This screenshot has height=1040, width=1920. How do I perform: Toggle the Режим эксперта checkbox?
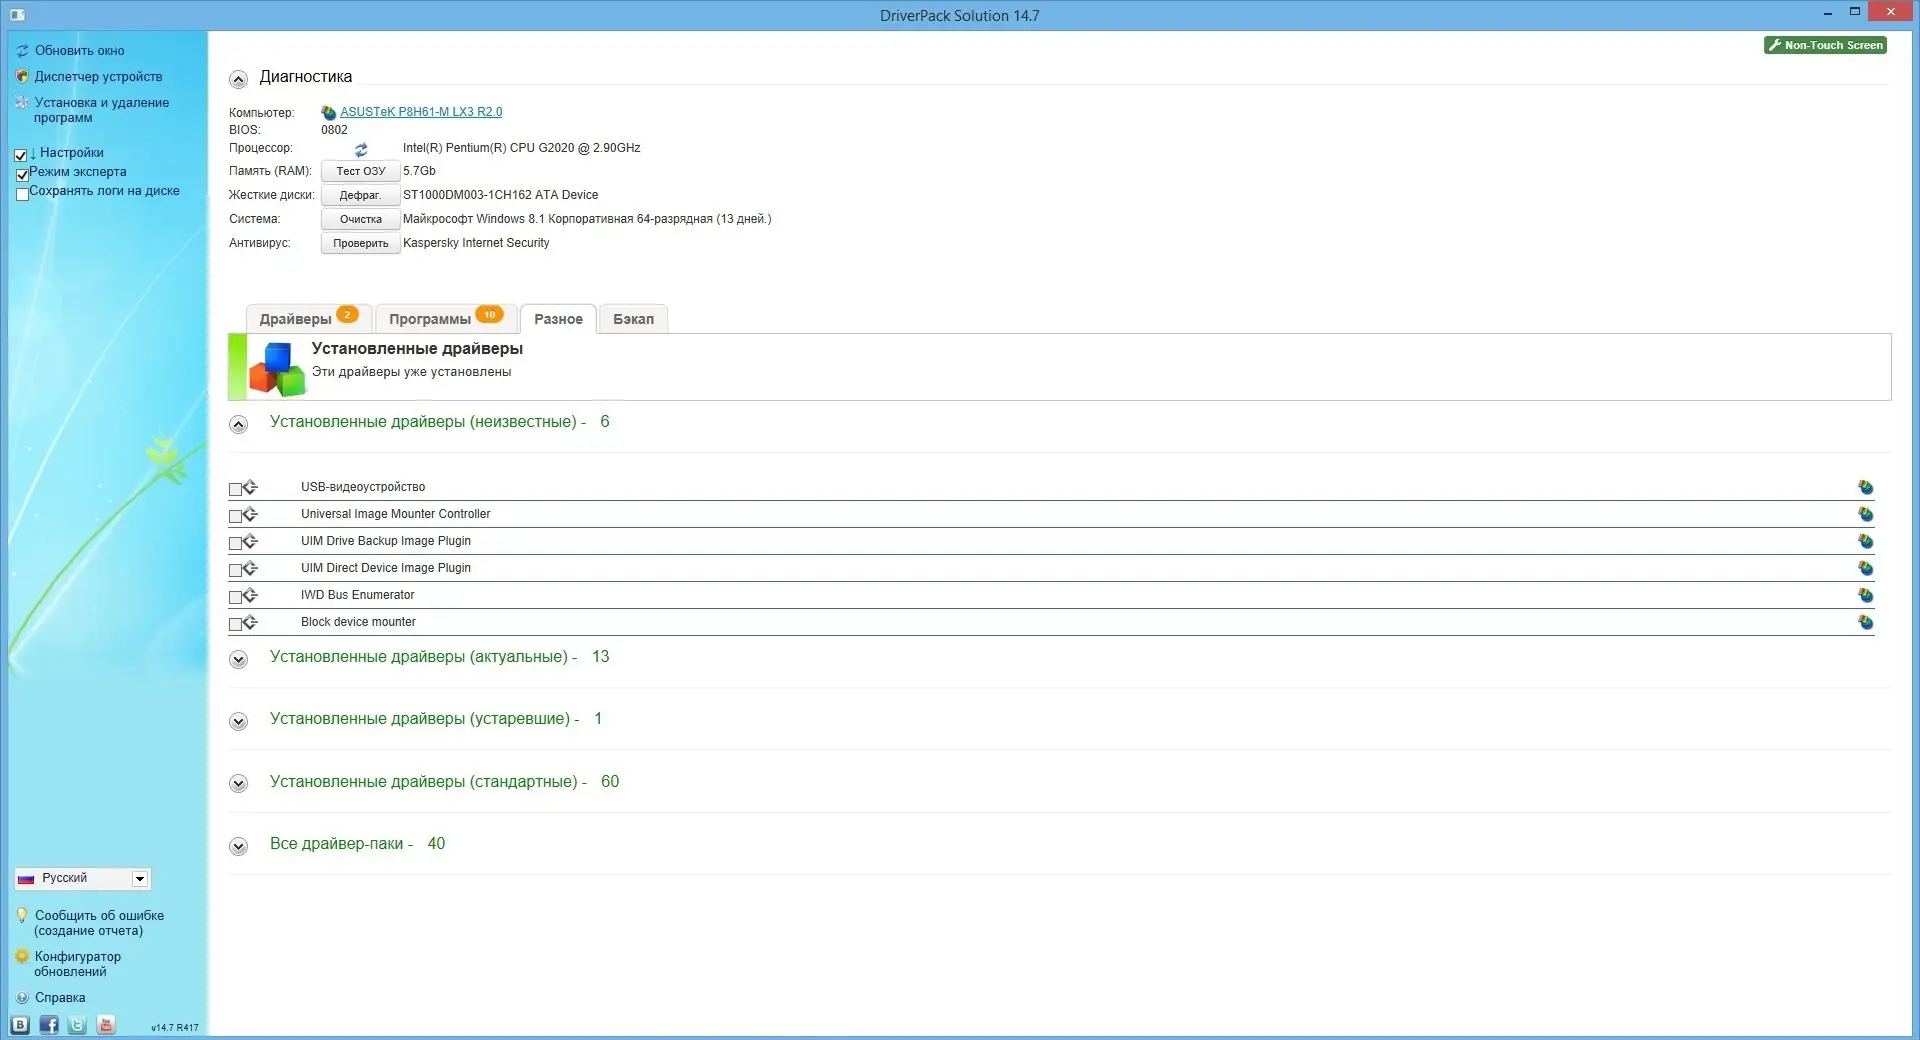[22, 174]
